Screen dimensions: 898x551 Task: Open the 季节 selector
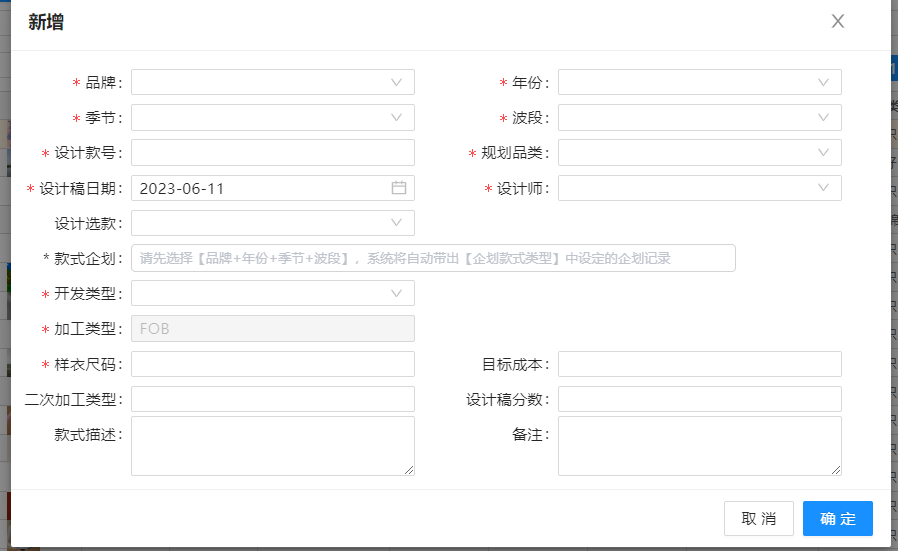(272, 118)
